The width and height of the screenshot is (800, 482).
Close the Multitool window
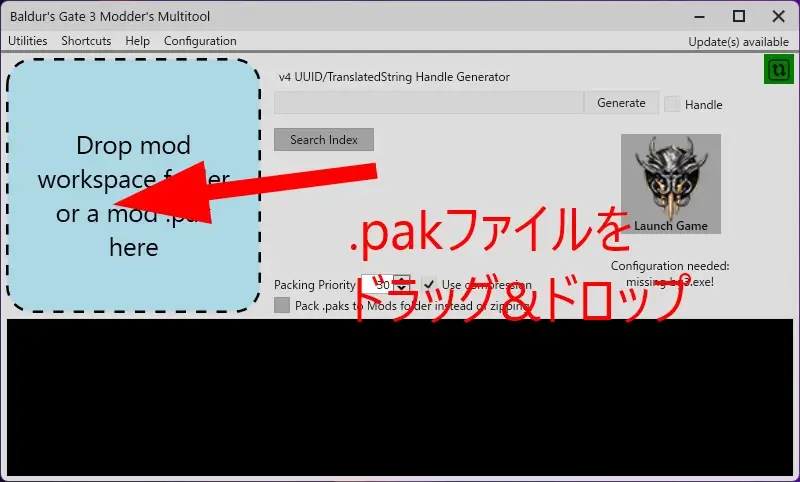778,16
